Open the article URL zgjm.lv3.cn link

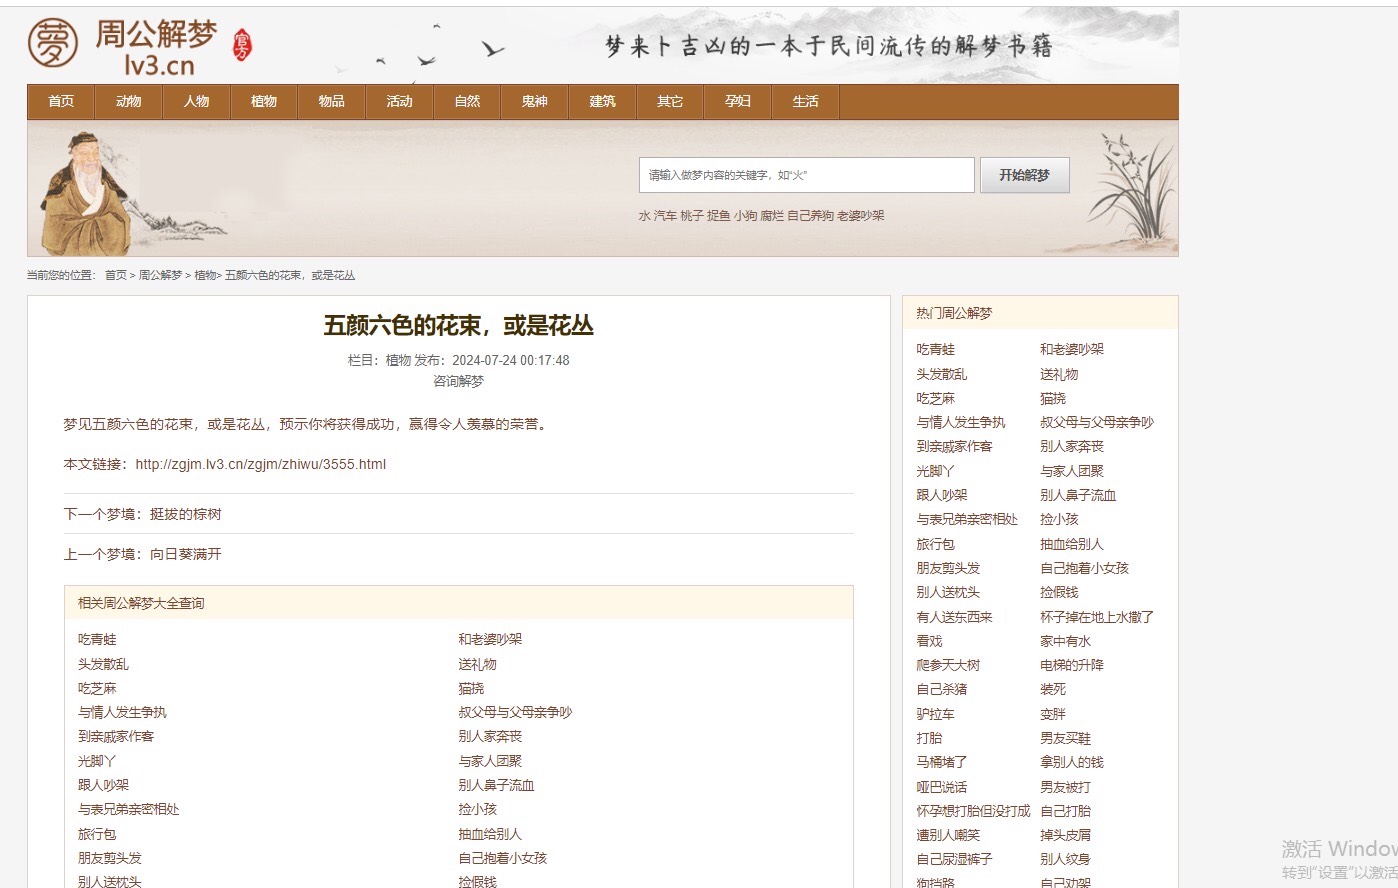point(260,464)
